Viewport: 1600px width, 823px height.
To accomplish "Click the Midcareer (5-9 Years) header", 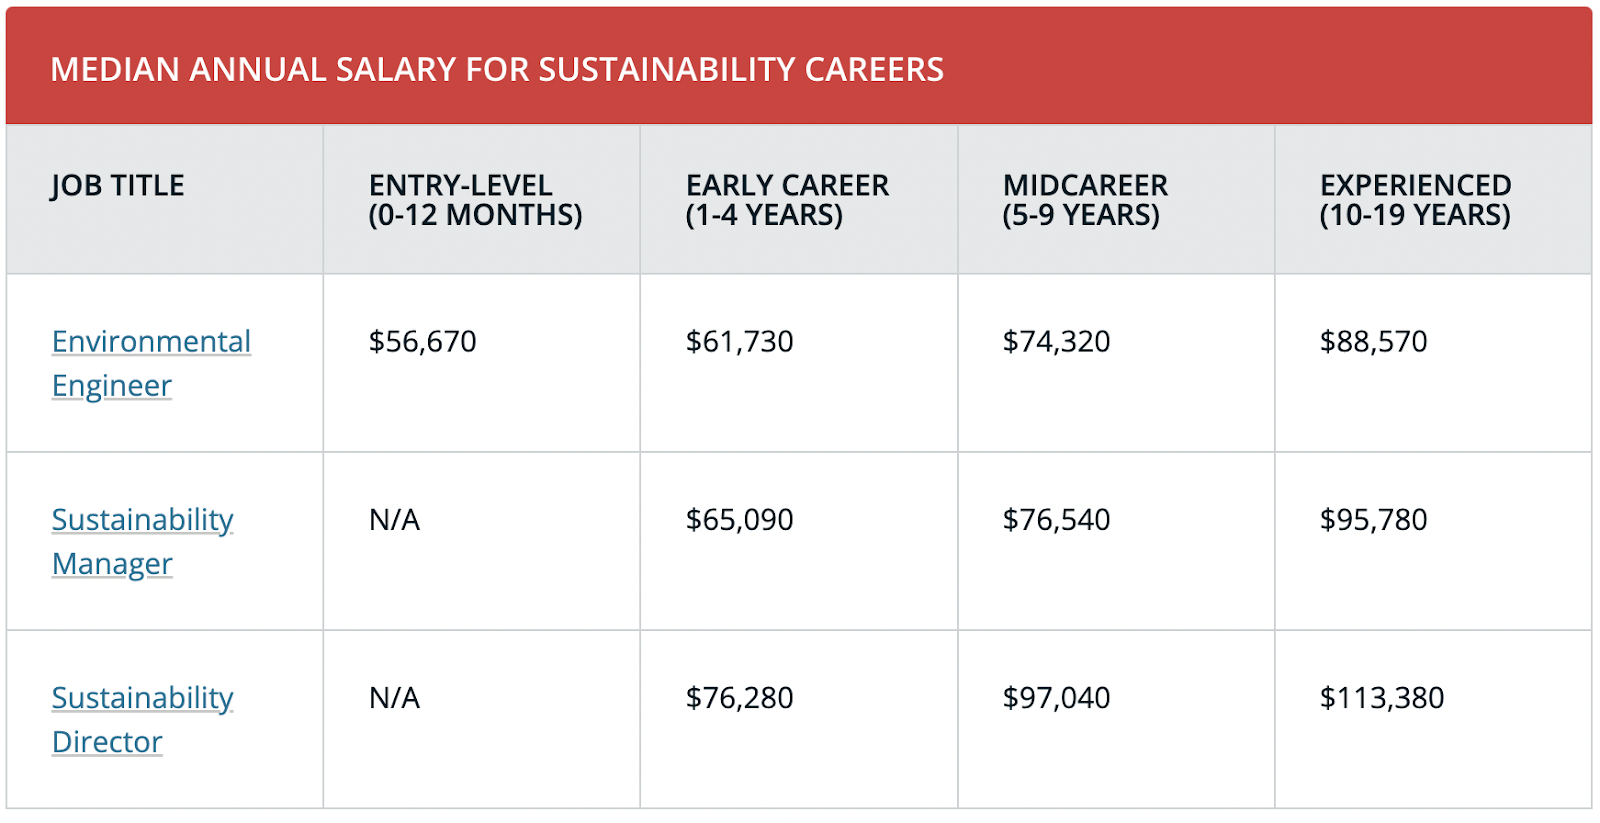I will (1085, 200).
